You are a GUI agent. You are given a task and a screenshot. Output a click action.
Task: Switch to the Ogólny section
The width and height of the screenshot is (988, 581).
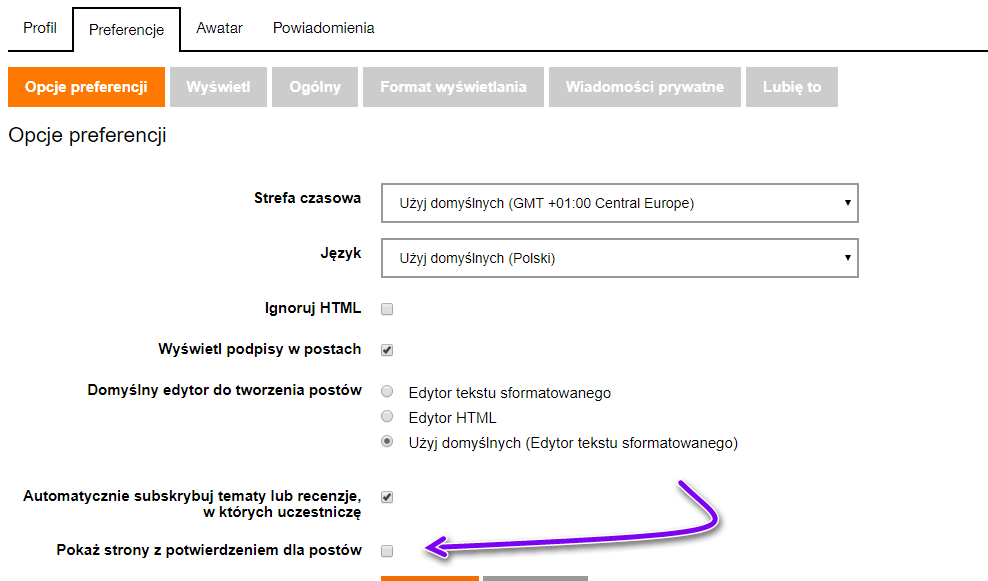315,87
